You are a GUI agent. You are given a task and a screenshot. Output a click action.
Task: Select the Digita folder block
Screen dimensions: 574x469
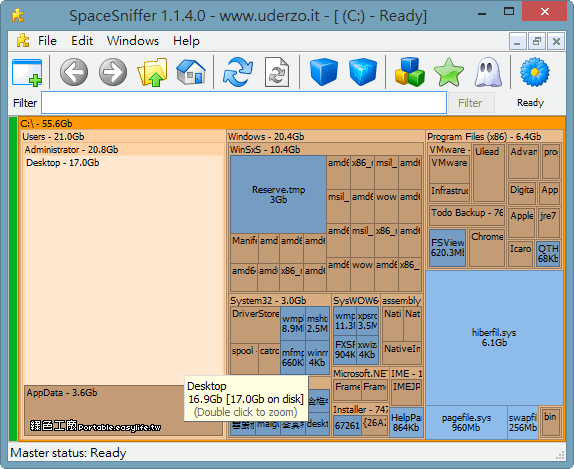pyautogui.click(x=522, y=193)
